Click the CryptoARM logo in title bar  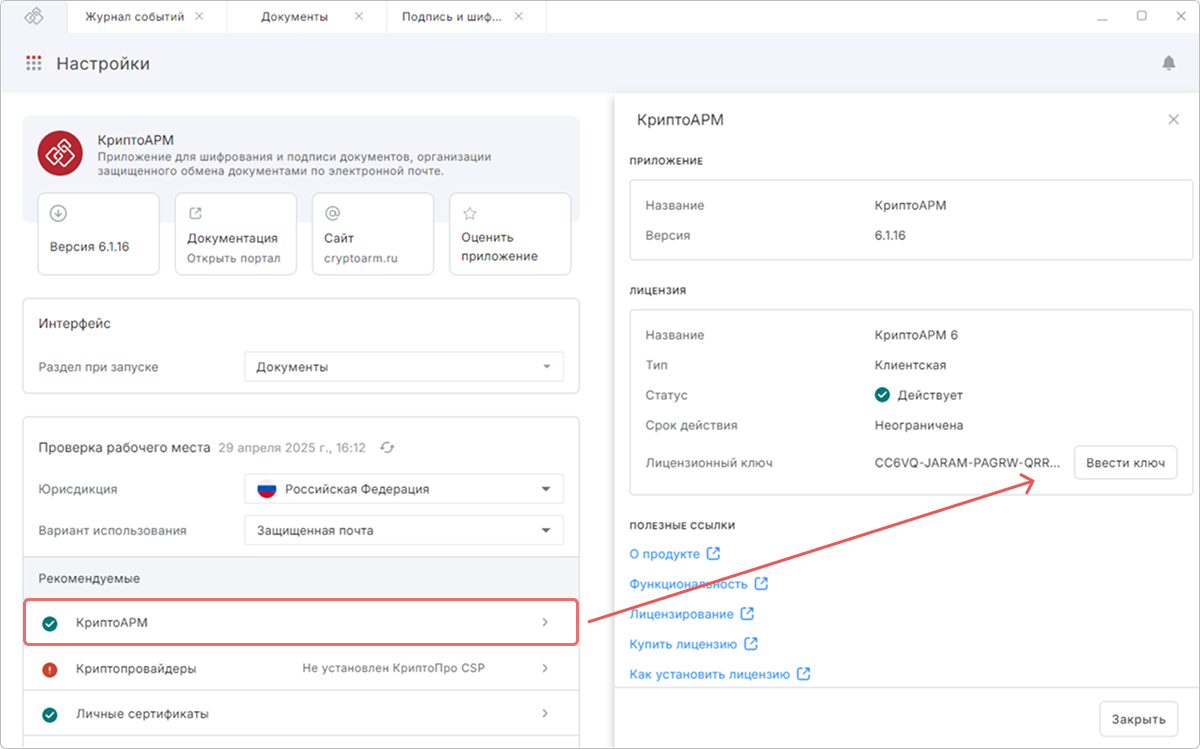[x=34, y=16]
